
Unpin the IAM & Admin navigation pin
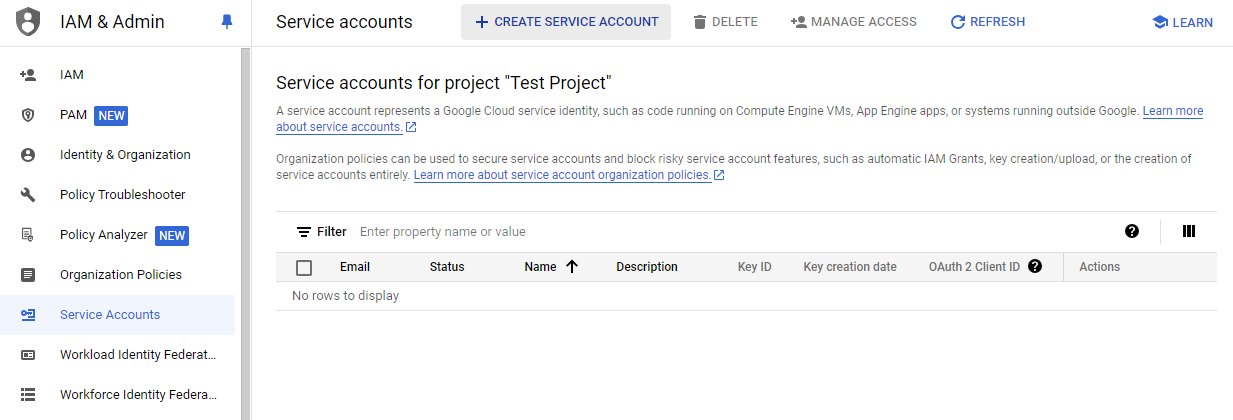[227, 22]
